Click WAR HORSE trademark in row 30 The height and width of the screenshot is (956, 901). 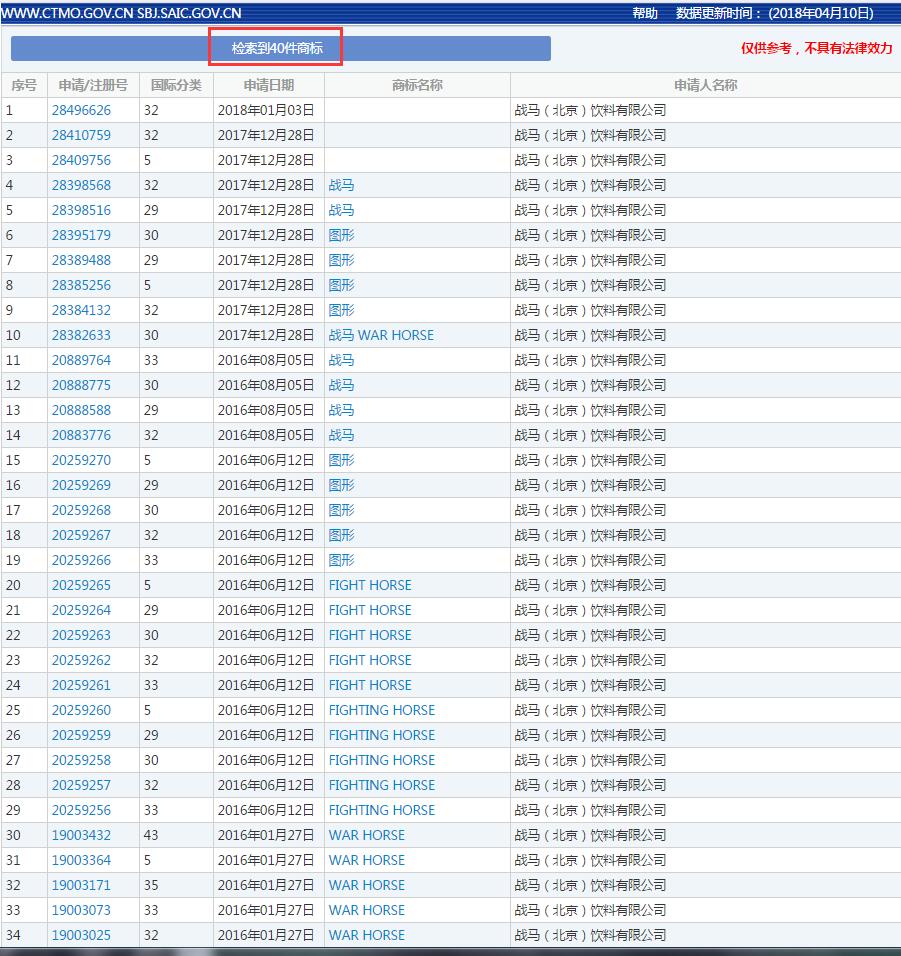[x=366, y=835]
